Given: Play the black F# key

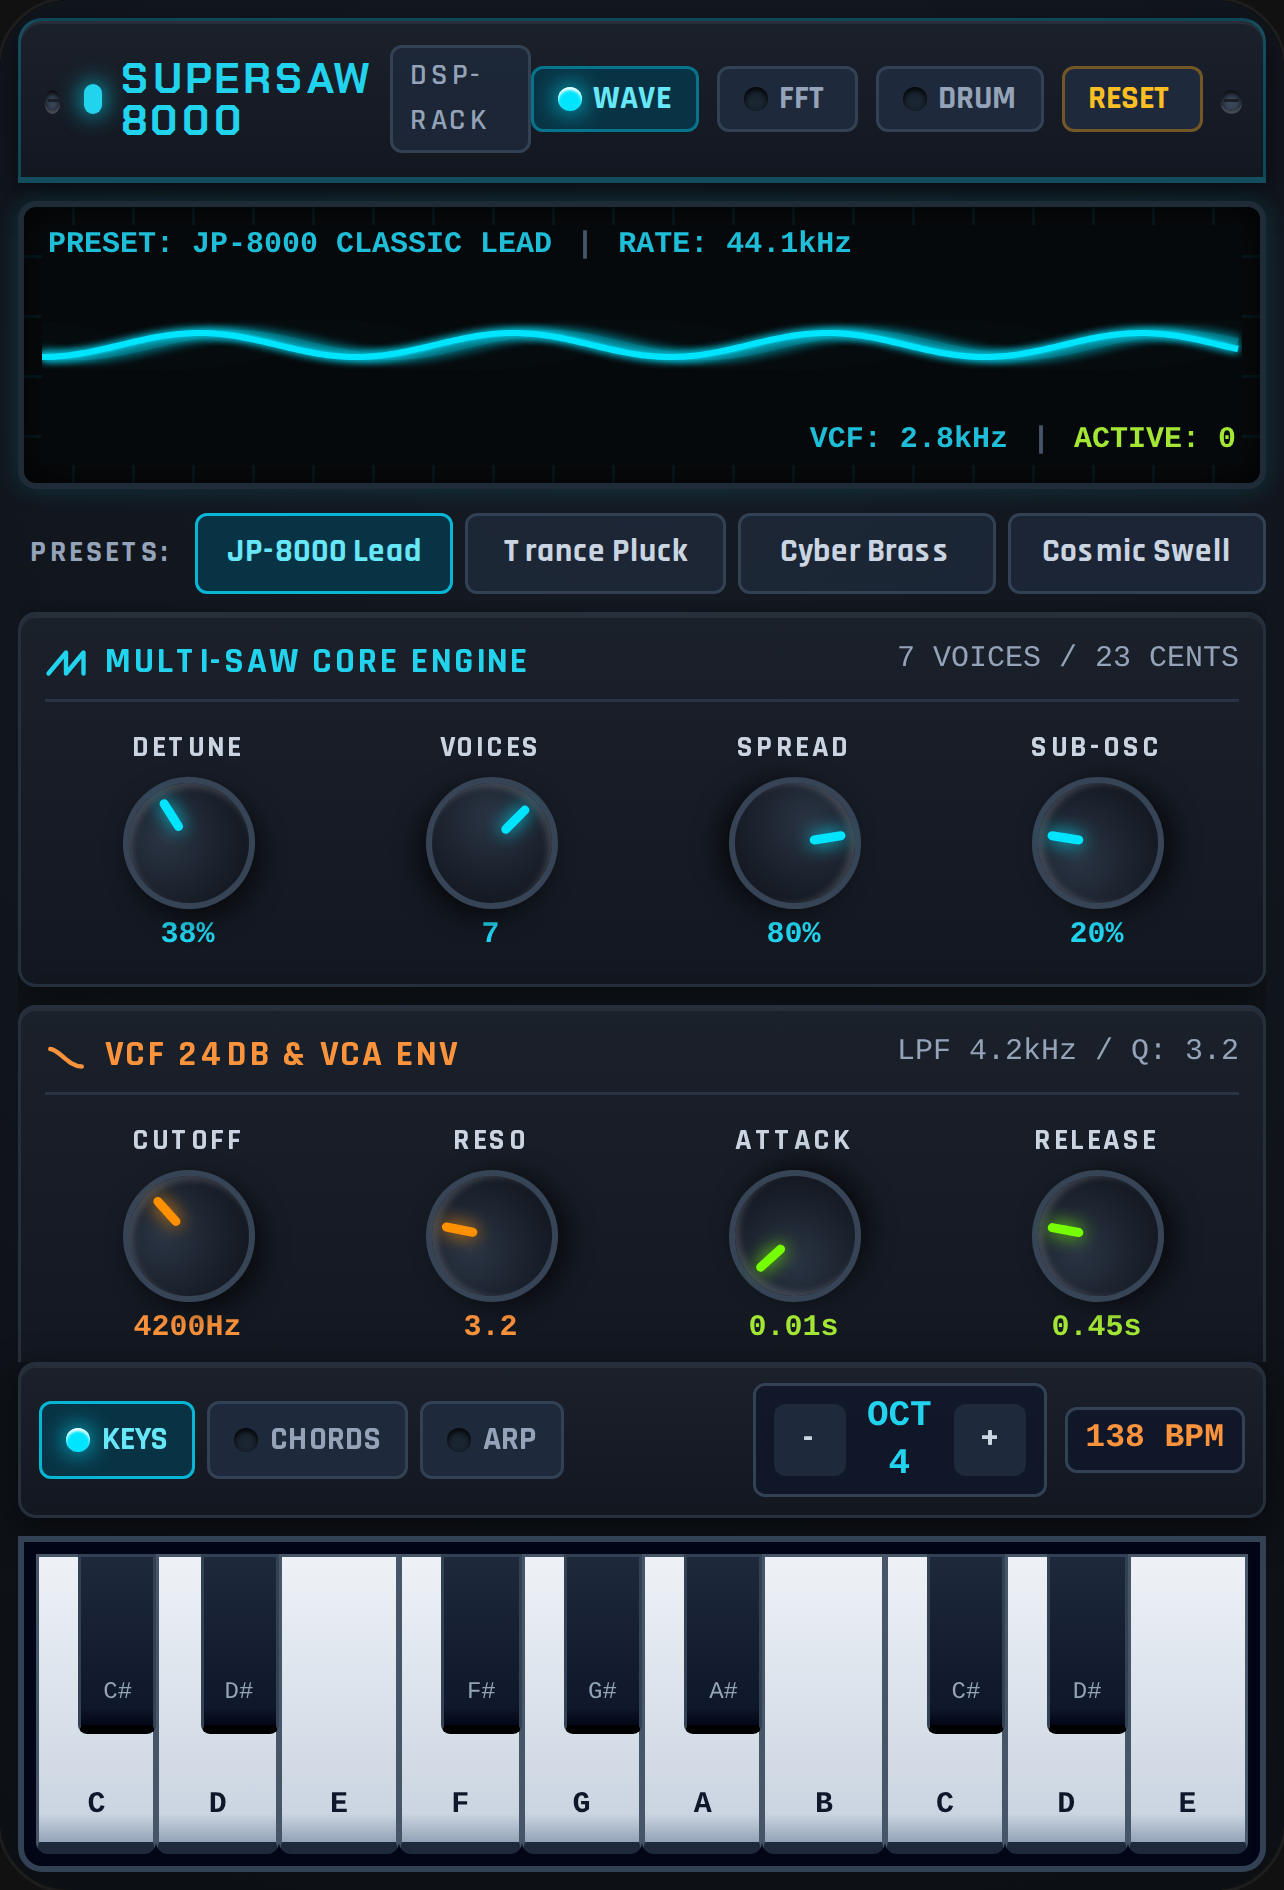Looking at the screenshot, I should coord(481,1645).
